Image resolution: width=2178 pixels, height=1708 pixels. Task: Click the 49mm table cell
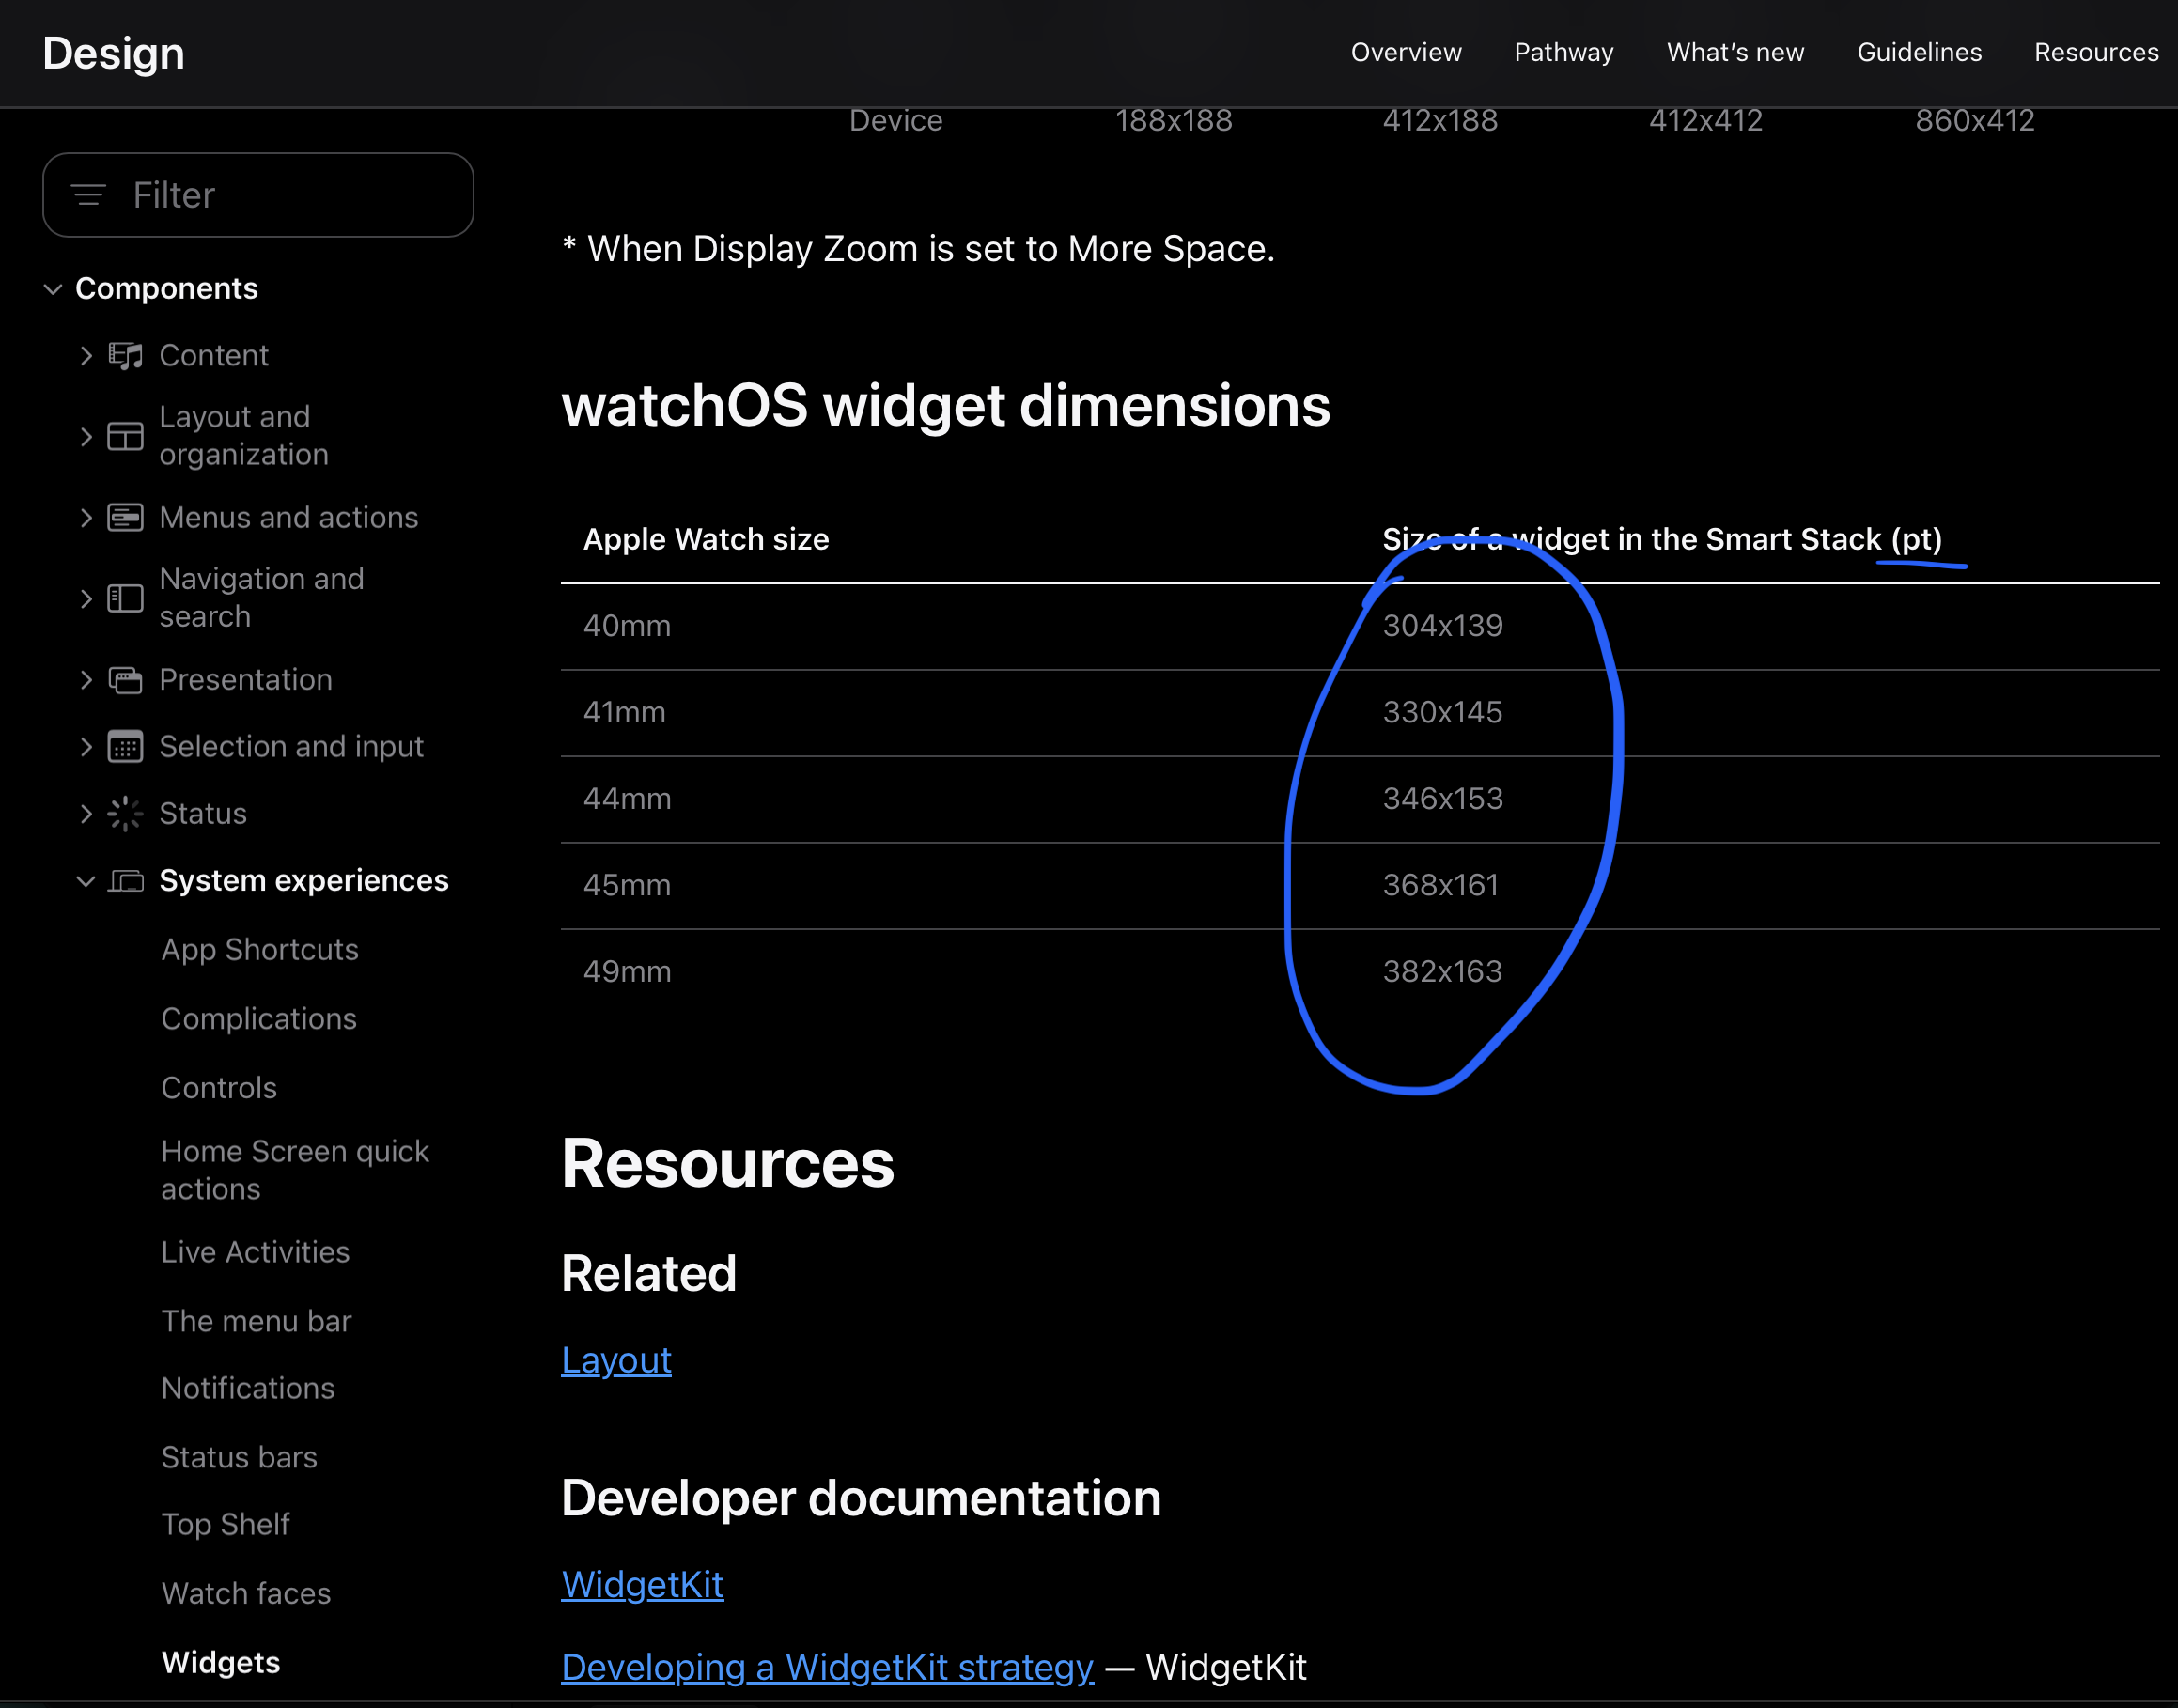tap(627, 972)
